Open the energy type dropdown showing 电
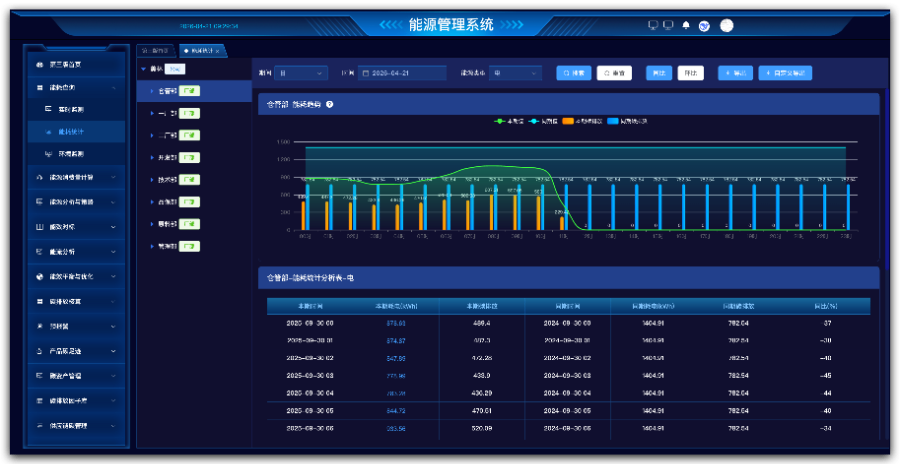The height and width of the screenshot is (464, 900). [x=515, y=74]
